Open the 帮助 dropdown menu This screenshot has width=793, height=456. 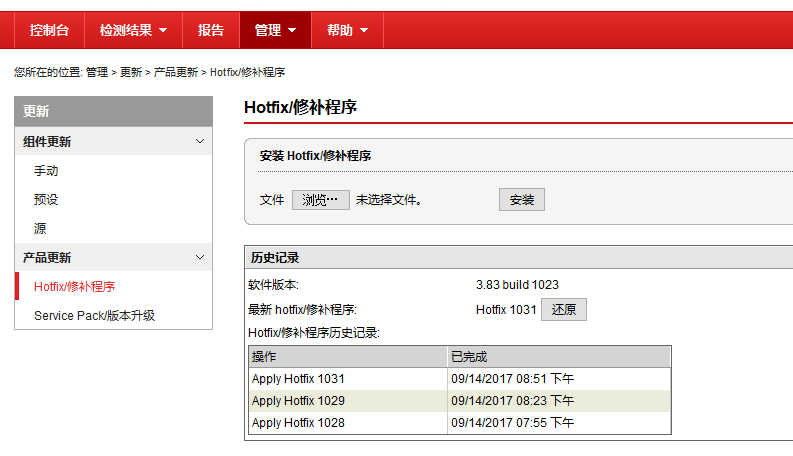click(347, 30)
